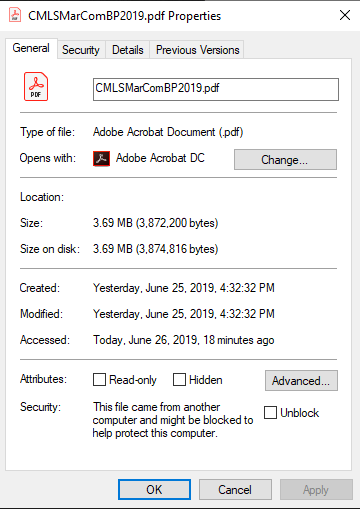
Task: Click the file size value text
Action: 155,223
